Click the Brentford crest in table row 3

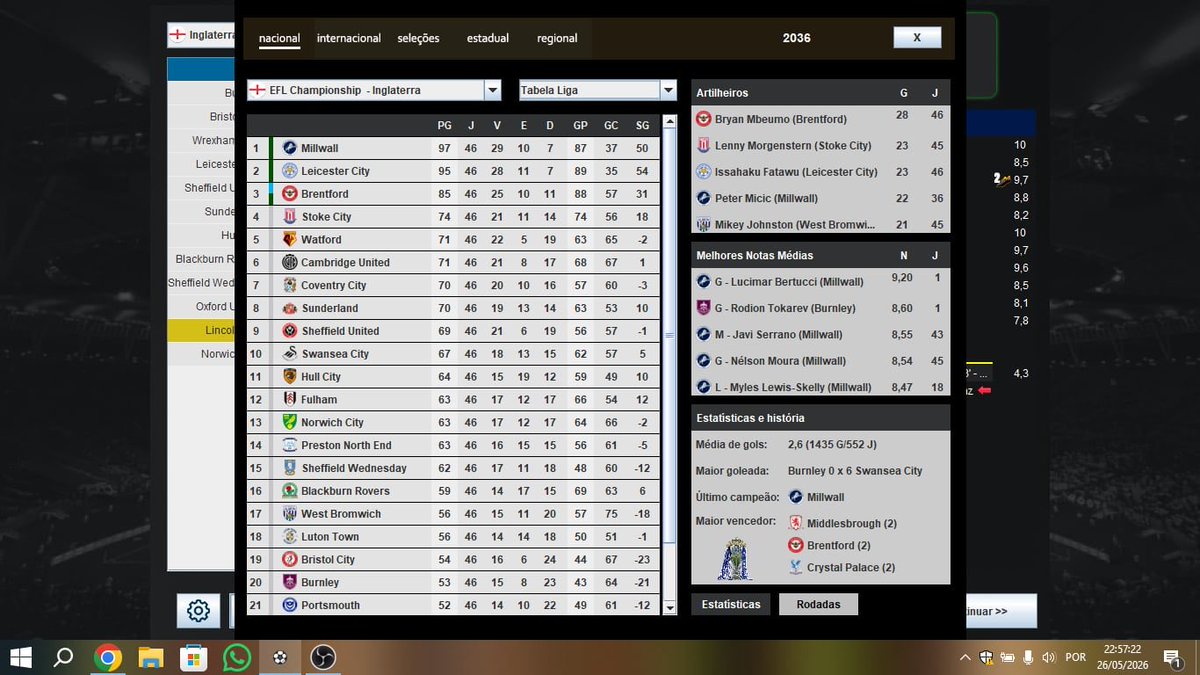[290, 194]
